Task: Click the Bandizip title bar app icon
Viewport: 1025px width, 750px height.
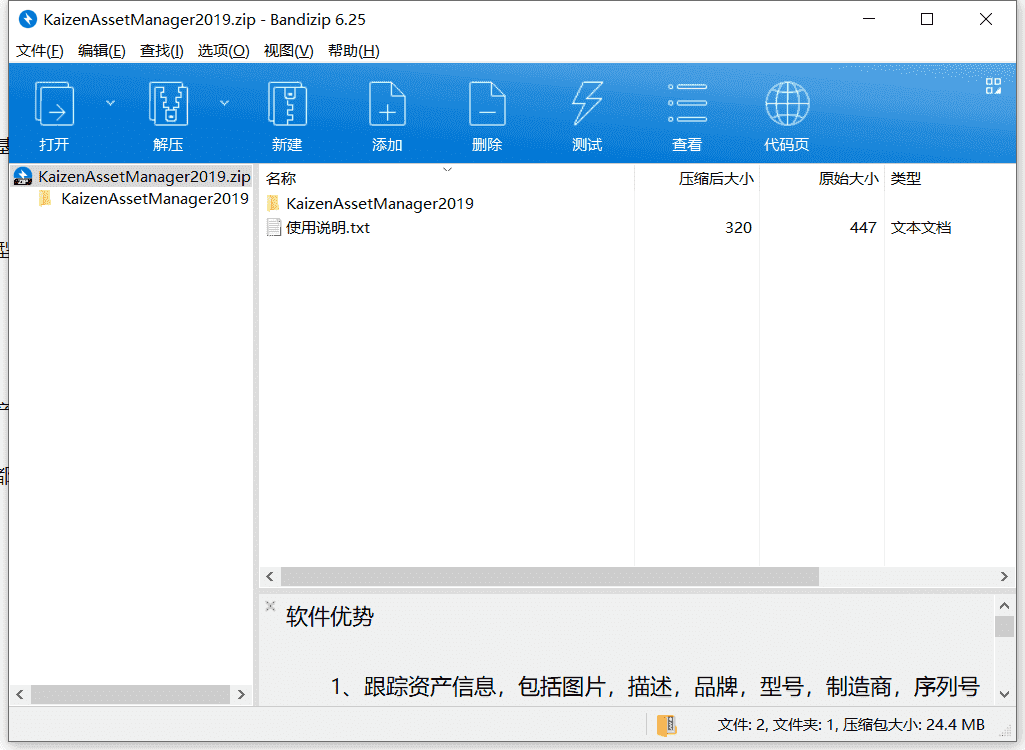Action: point(27,20)
